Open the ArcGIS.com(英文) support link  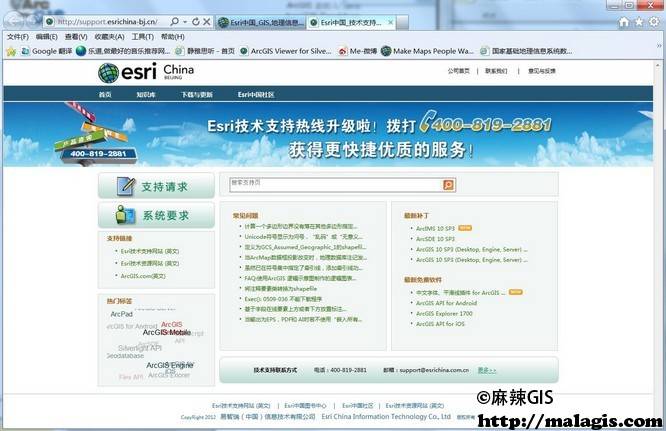[143, 276]
